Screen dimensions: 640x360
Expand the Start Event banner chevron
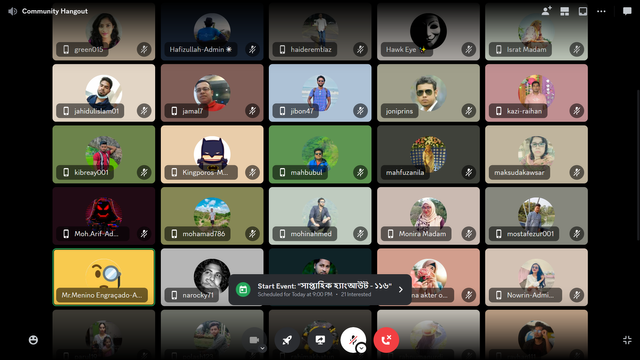click(x=401, y=289)
